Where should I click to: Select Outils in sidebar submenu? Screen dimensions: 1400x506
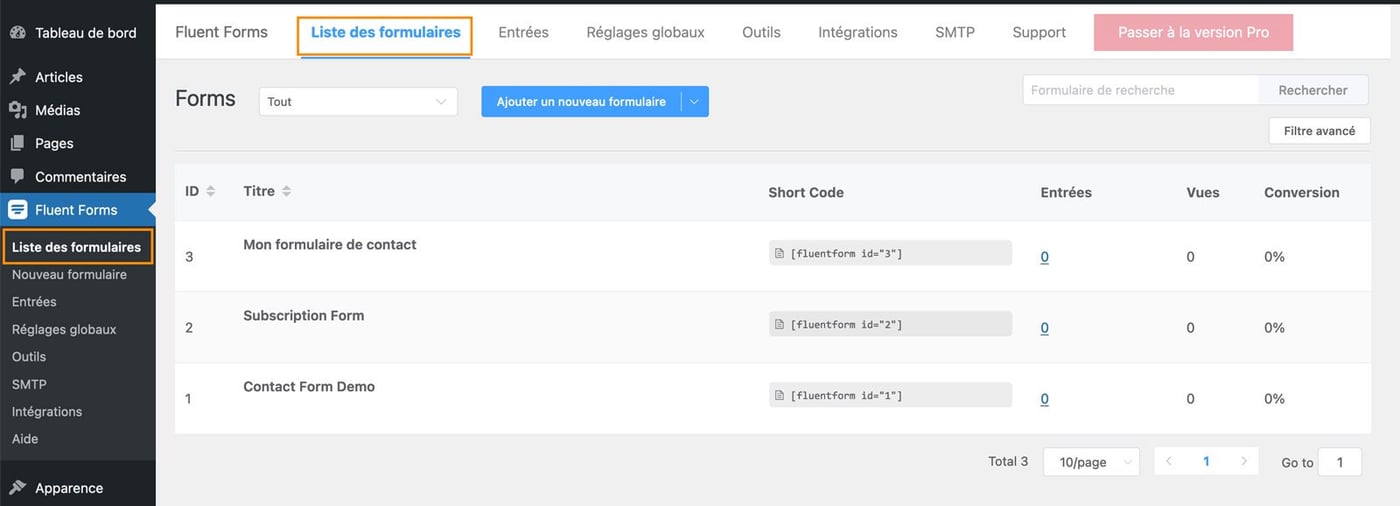29,356
